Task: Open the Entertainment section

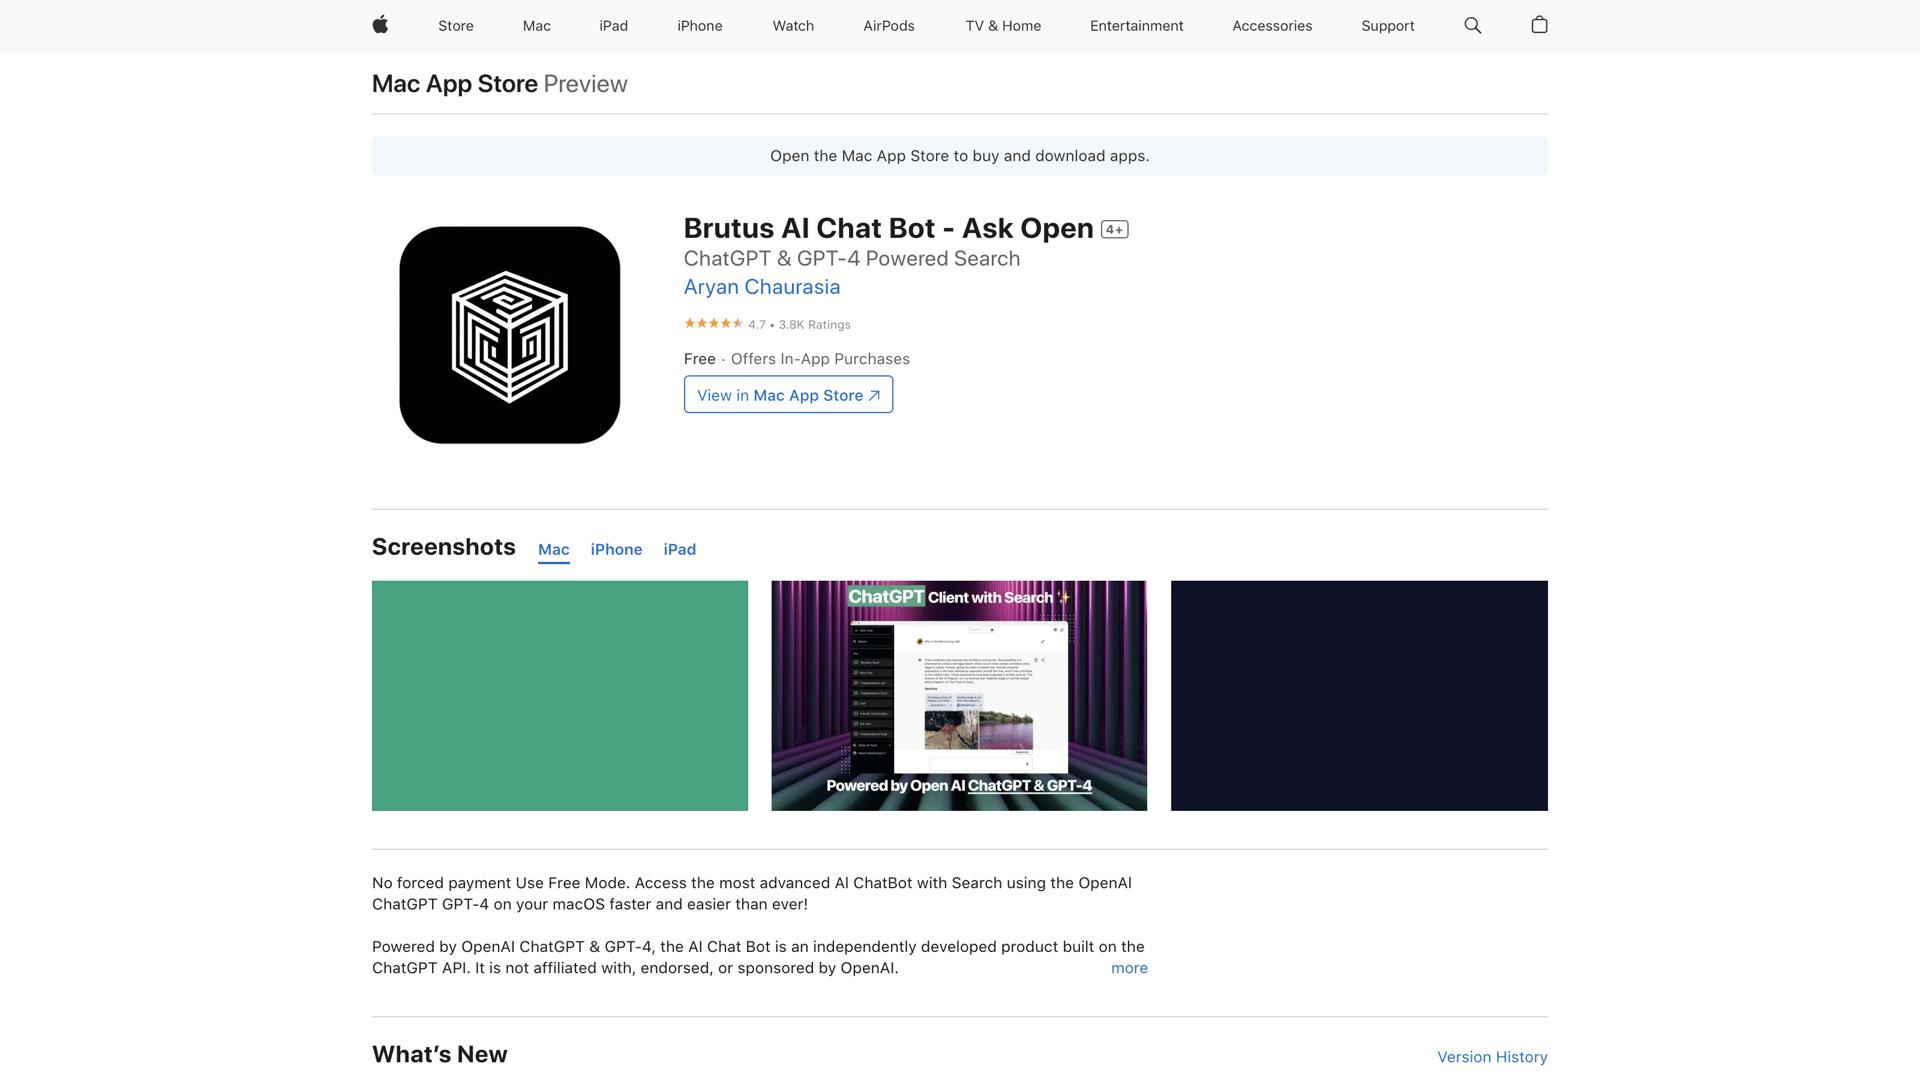Action: (1136, 25)
